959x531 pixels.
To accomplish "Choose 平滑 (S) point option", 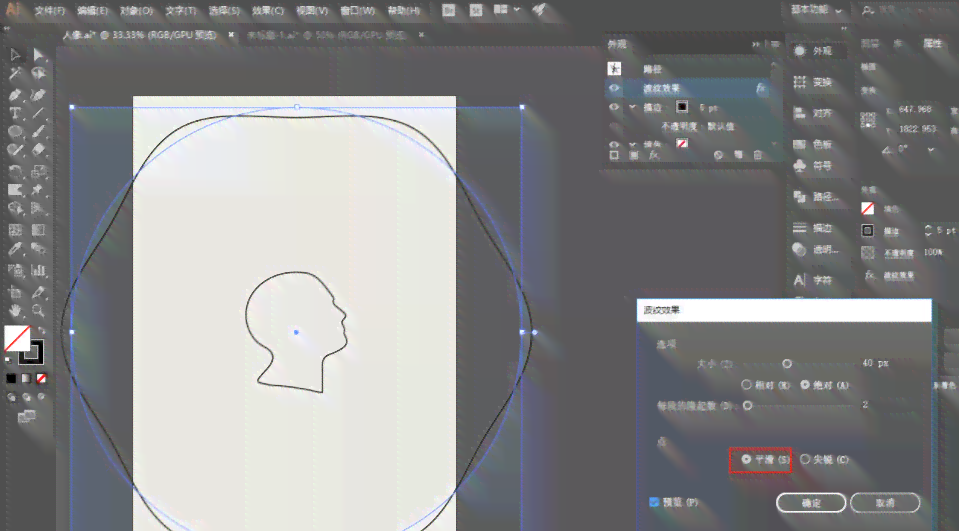I will click(765, 459).
